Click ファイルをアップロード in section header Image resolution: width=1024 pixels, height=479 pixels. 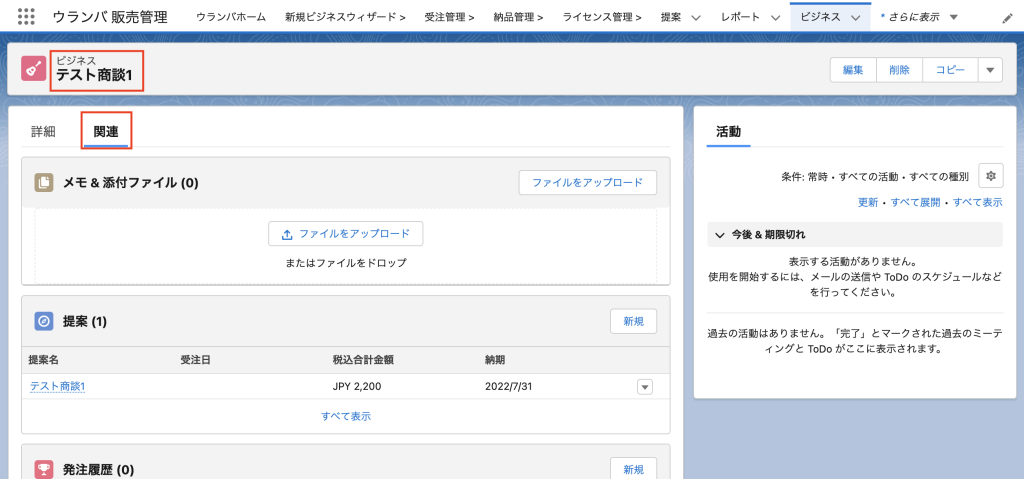[x=588, y=182]
